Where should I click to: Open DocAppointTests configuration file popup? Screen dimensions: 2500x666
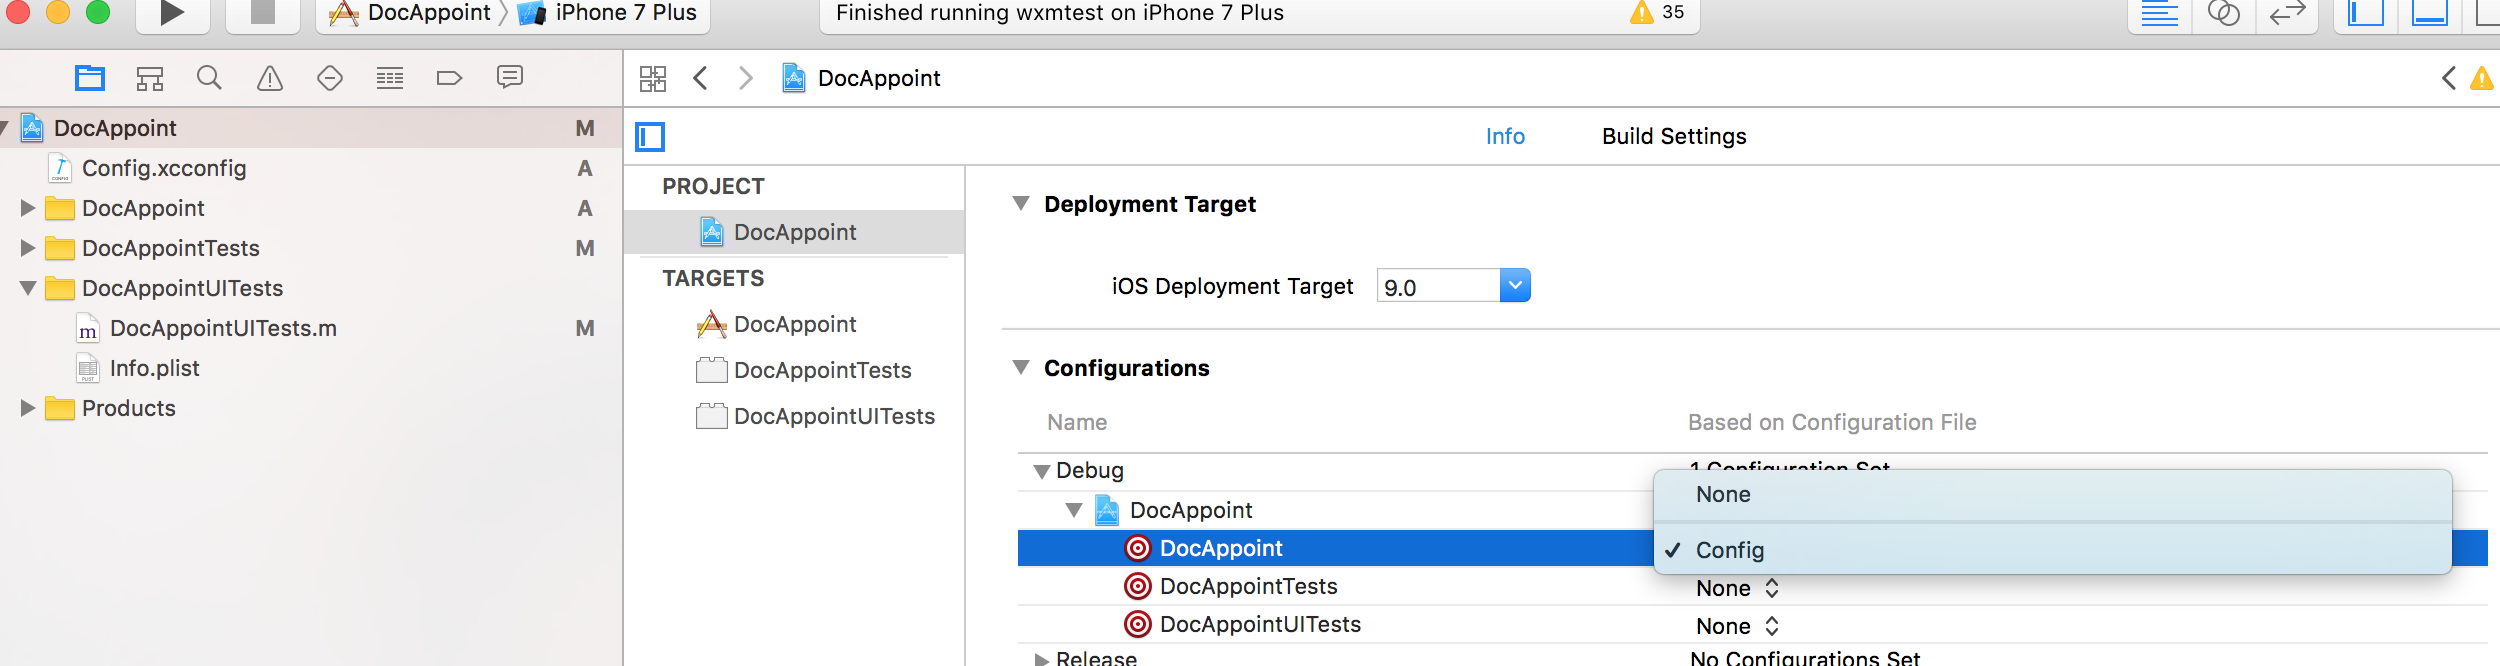click(x=1737, y=588)
